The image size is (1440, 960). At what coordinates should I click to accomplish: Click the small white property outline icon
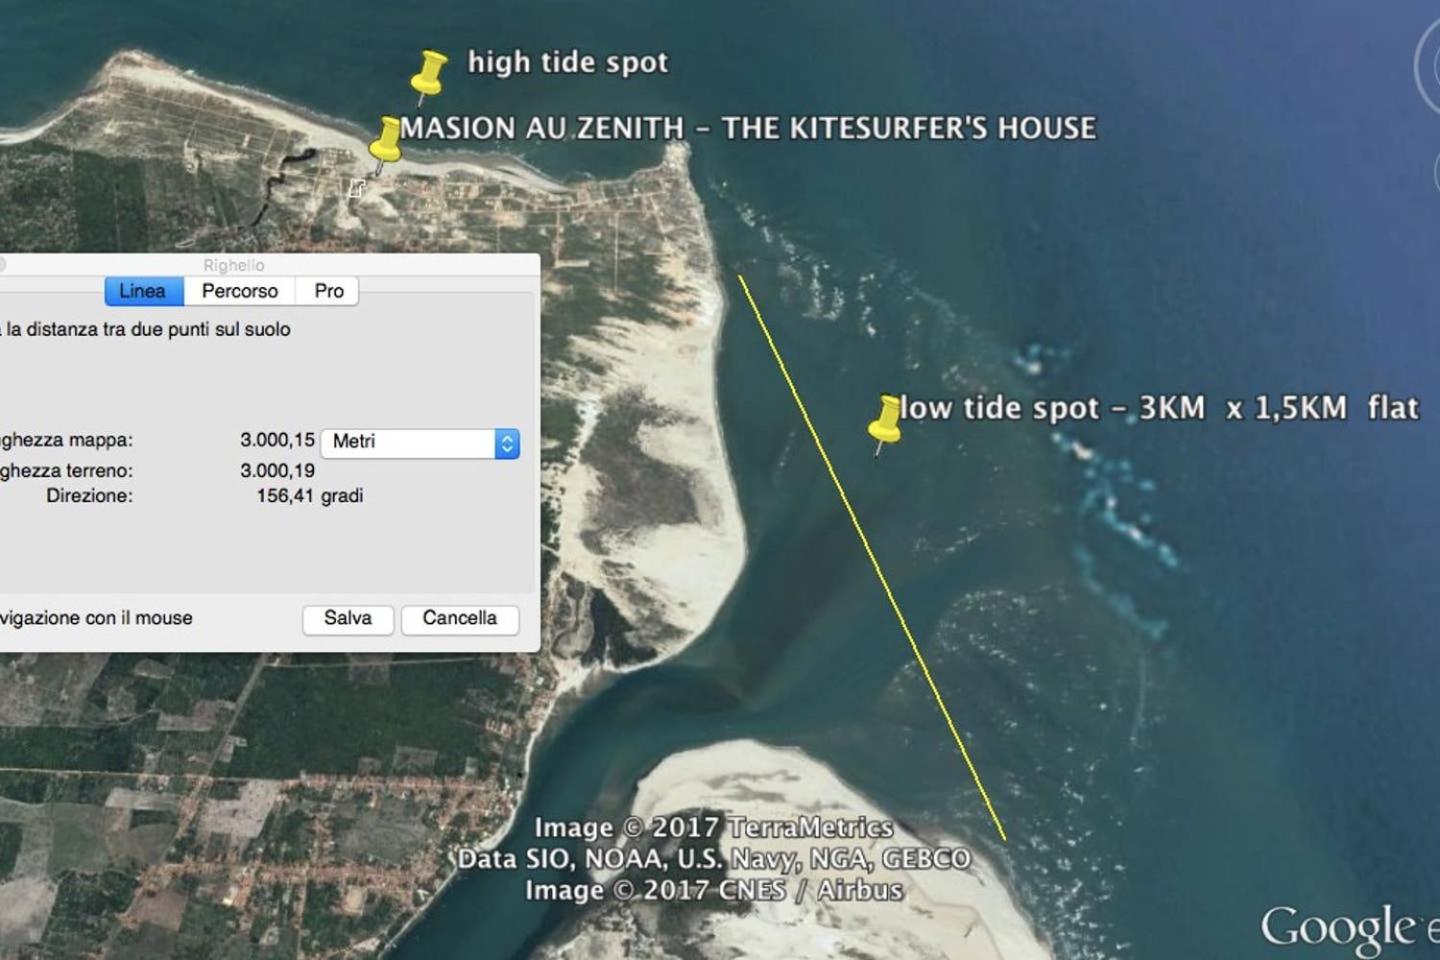coord(356,188)
